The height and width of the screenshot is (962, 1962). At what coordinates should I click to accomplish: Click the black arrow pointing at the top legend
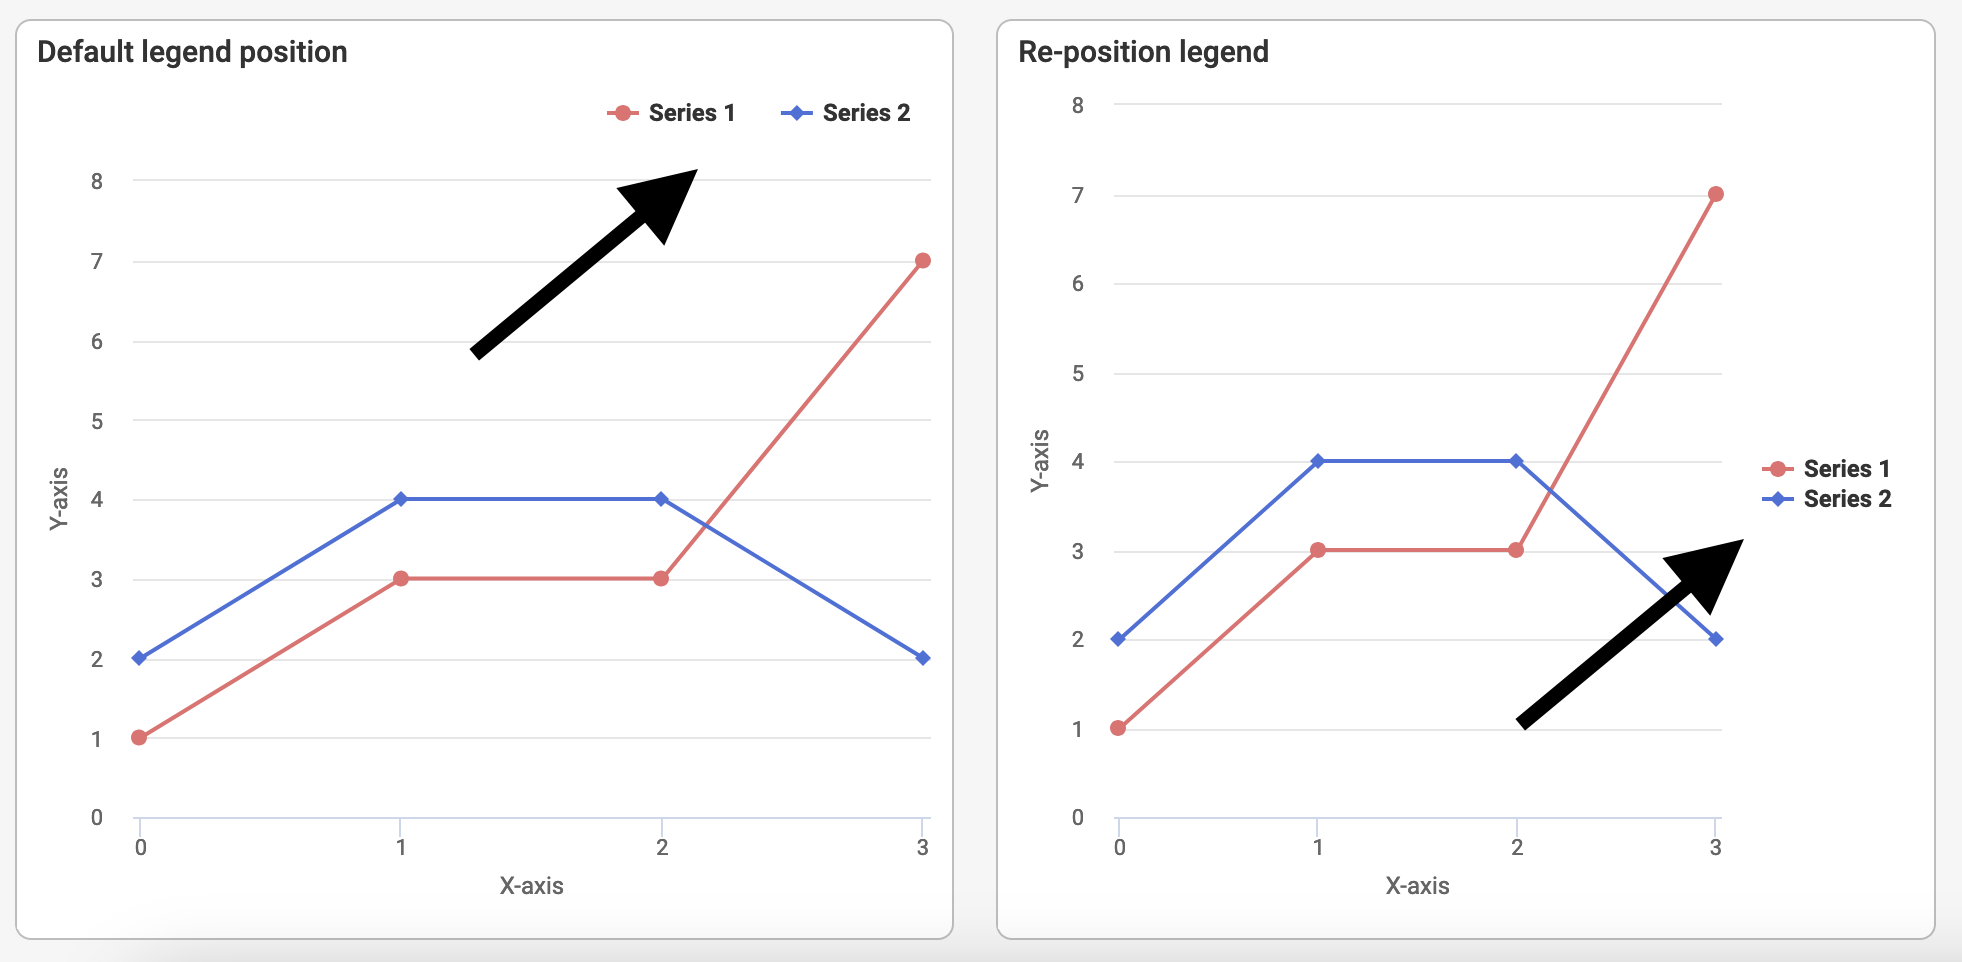(583, 264)
